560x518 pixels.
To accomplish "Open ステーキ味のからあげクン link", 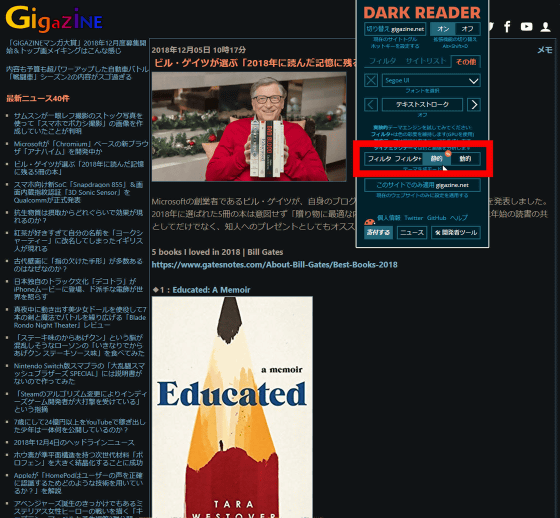I will [x=79, y=345].
